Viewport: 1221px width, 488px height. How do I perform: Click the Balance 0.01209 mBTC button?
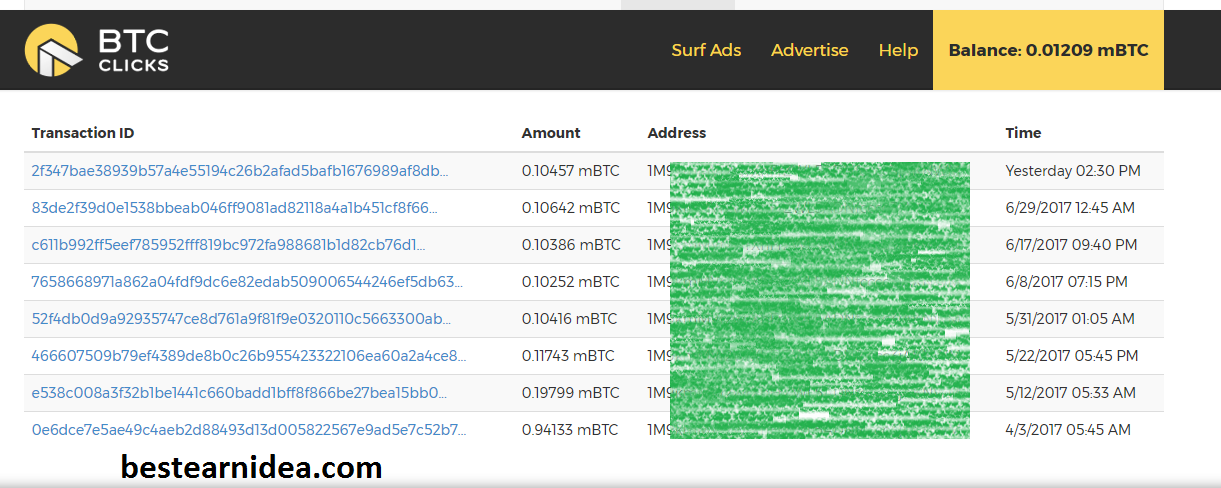click(x=1048, y=50)
